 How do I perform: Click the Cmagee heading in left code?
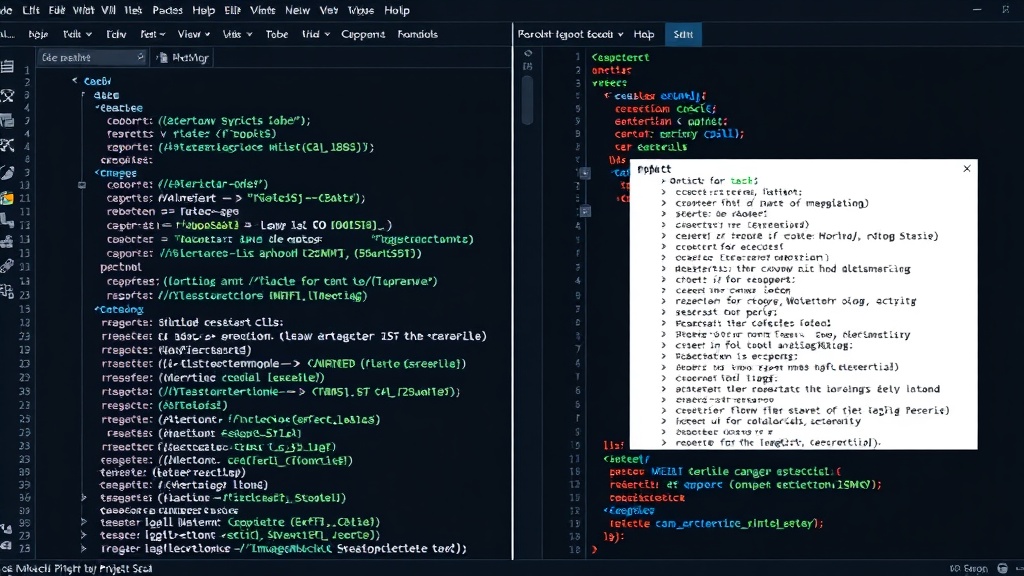coord(118,173)
